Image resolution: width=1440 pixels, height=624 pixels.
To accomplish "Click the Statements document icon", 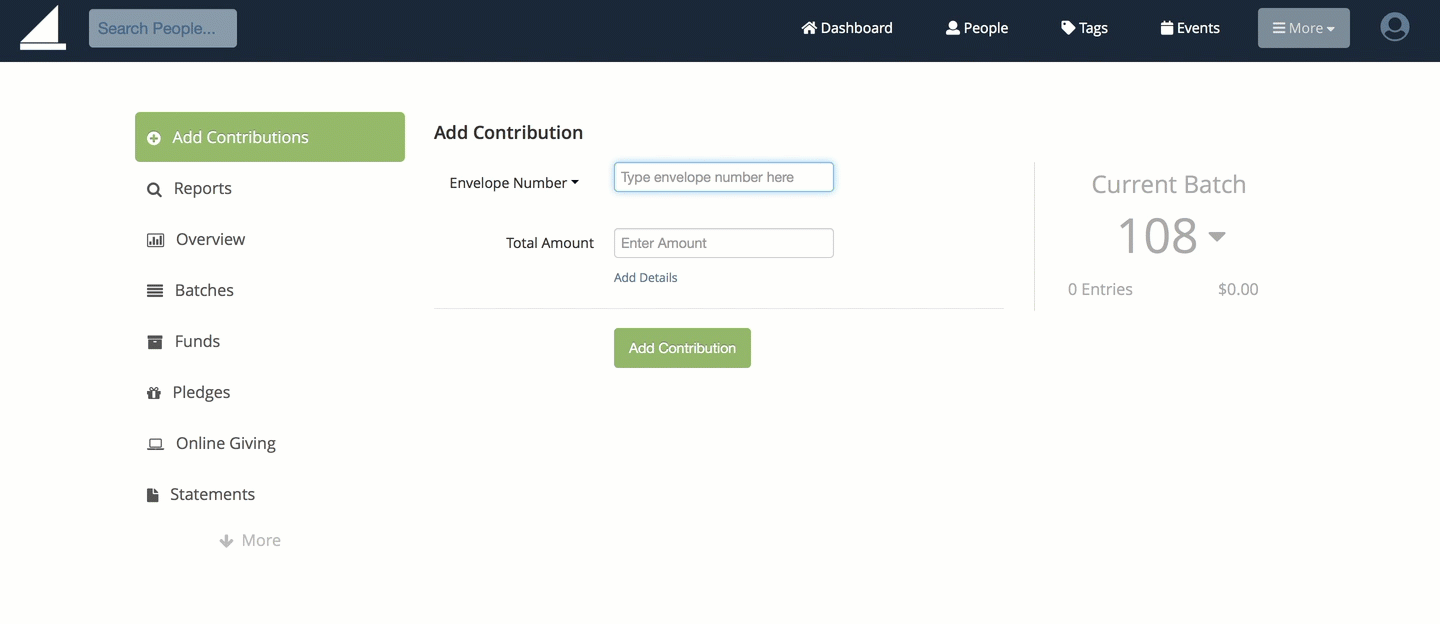I will [x=153, y=495].
